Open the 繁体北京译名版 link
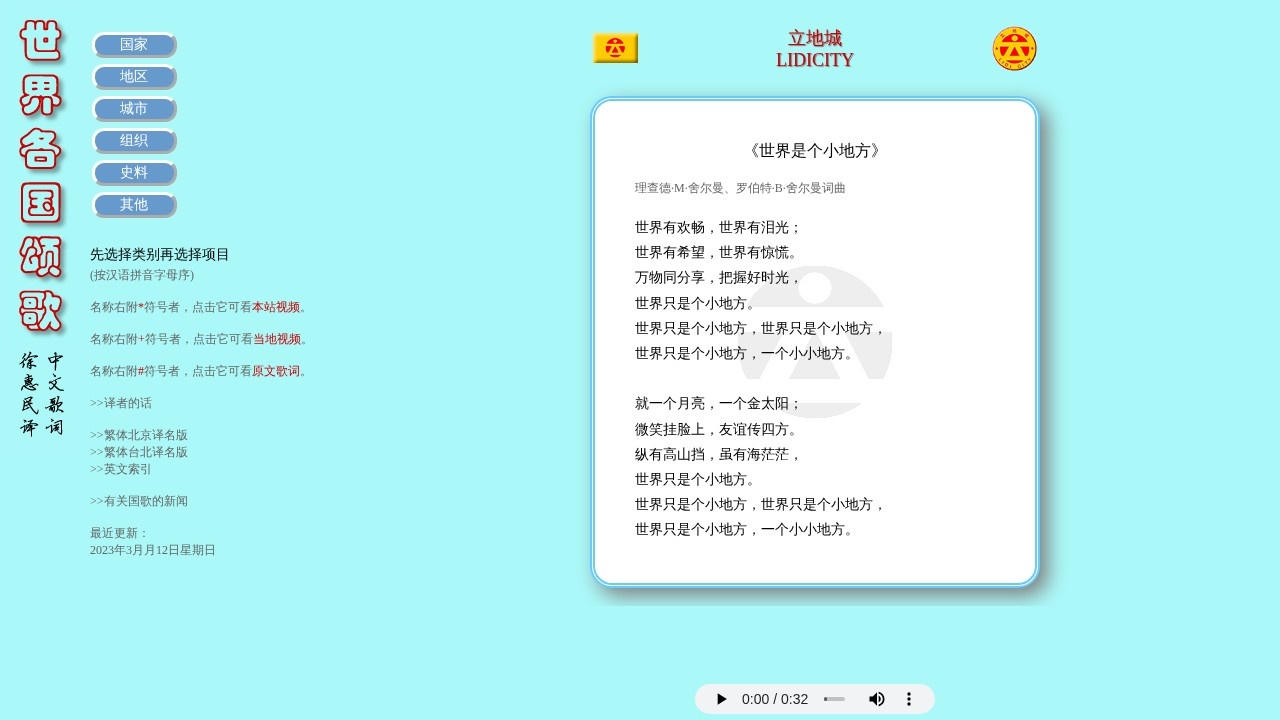The image size is (1280, 720). [140, 435]
